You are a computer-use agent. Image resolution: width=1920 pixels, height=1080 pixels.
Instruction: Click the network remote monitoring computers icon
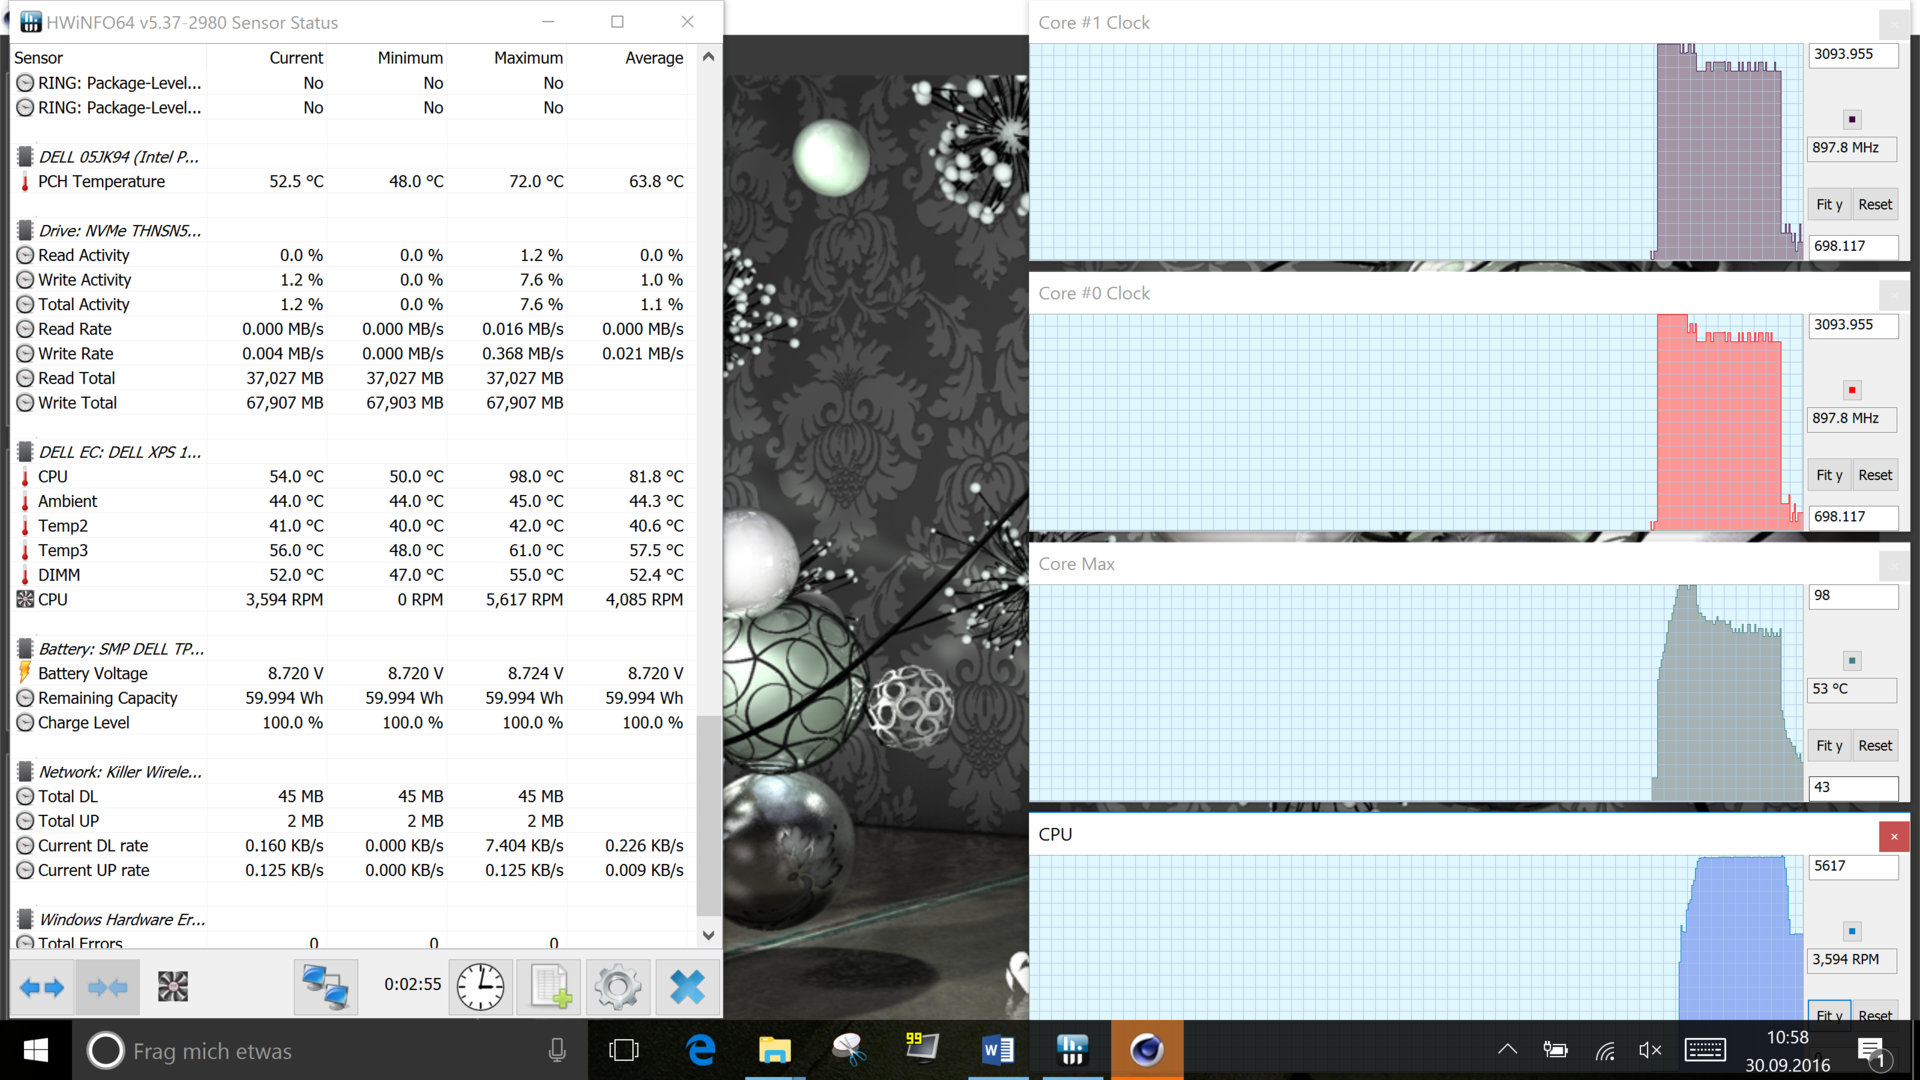tap(325, 988)
